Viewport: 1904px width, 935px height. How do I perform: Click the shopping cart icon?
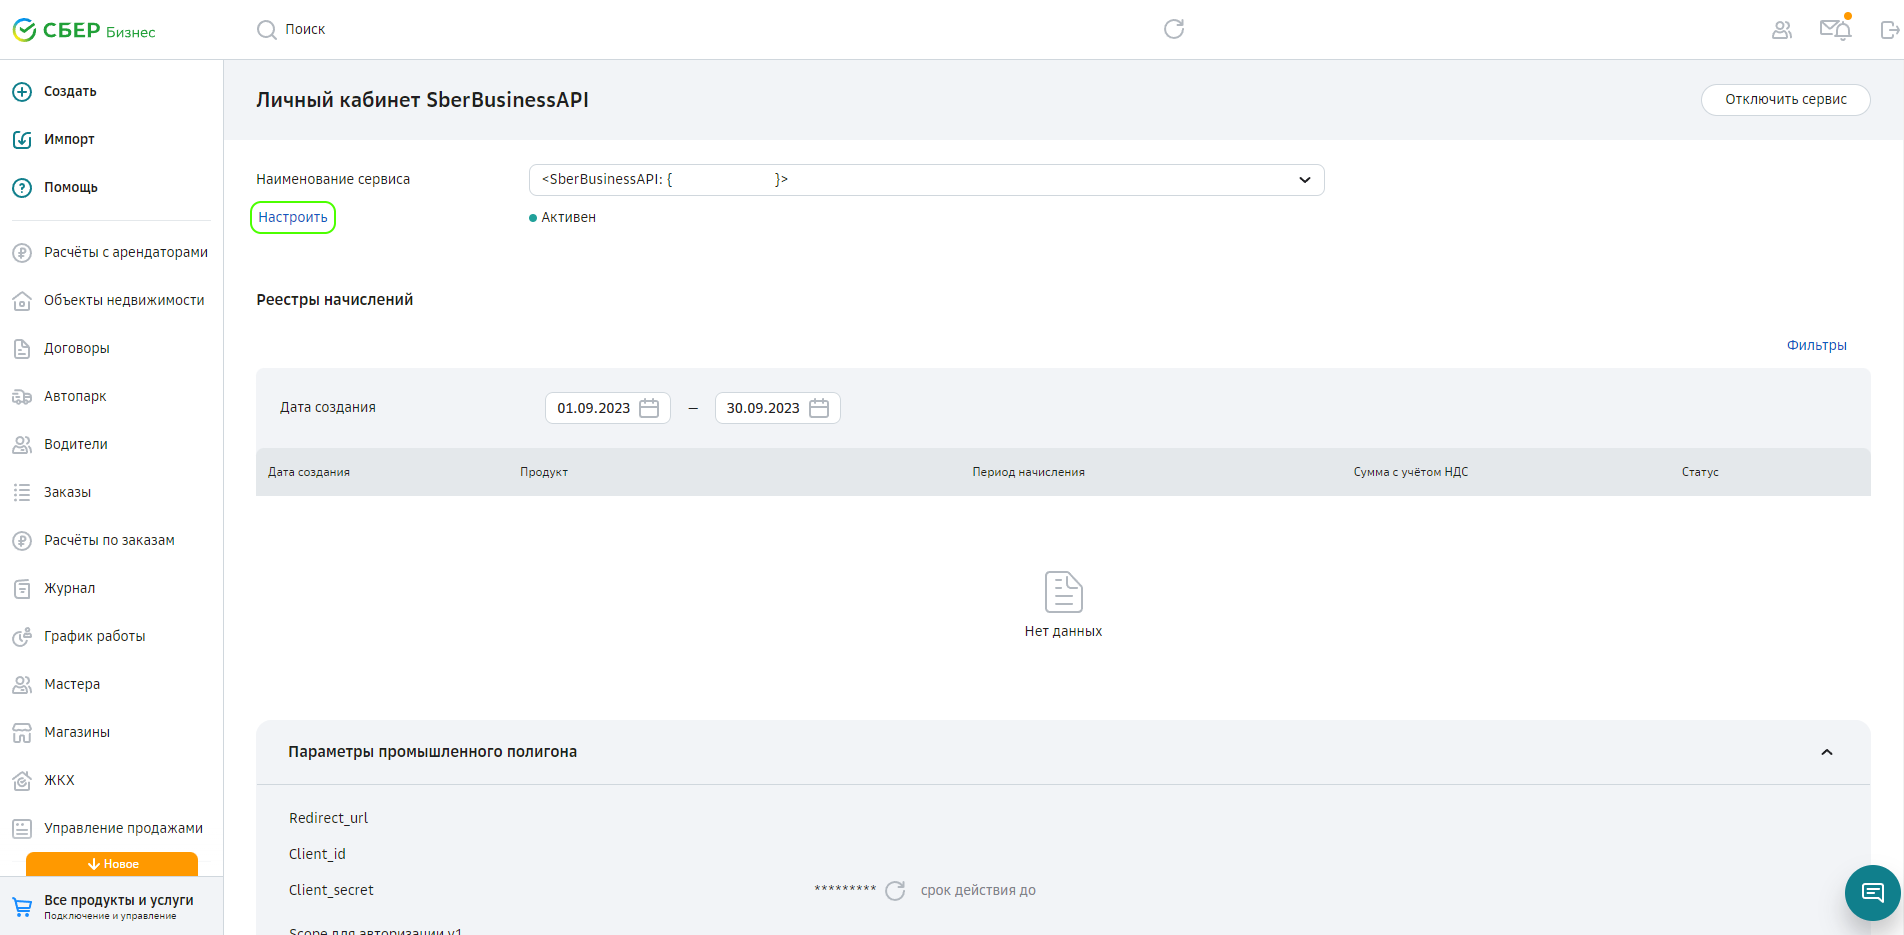point(22,907)
